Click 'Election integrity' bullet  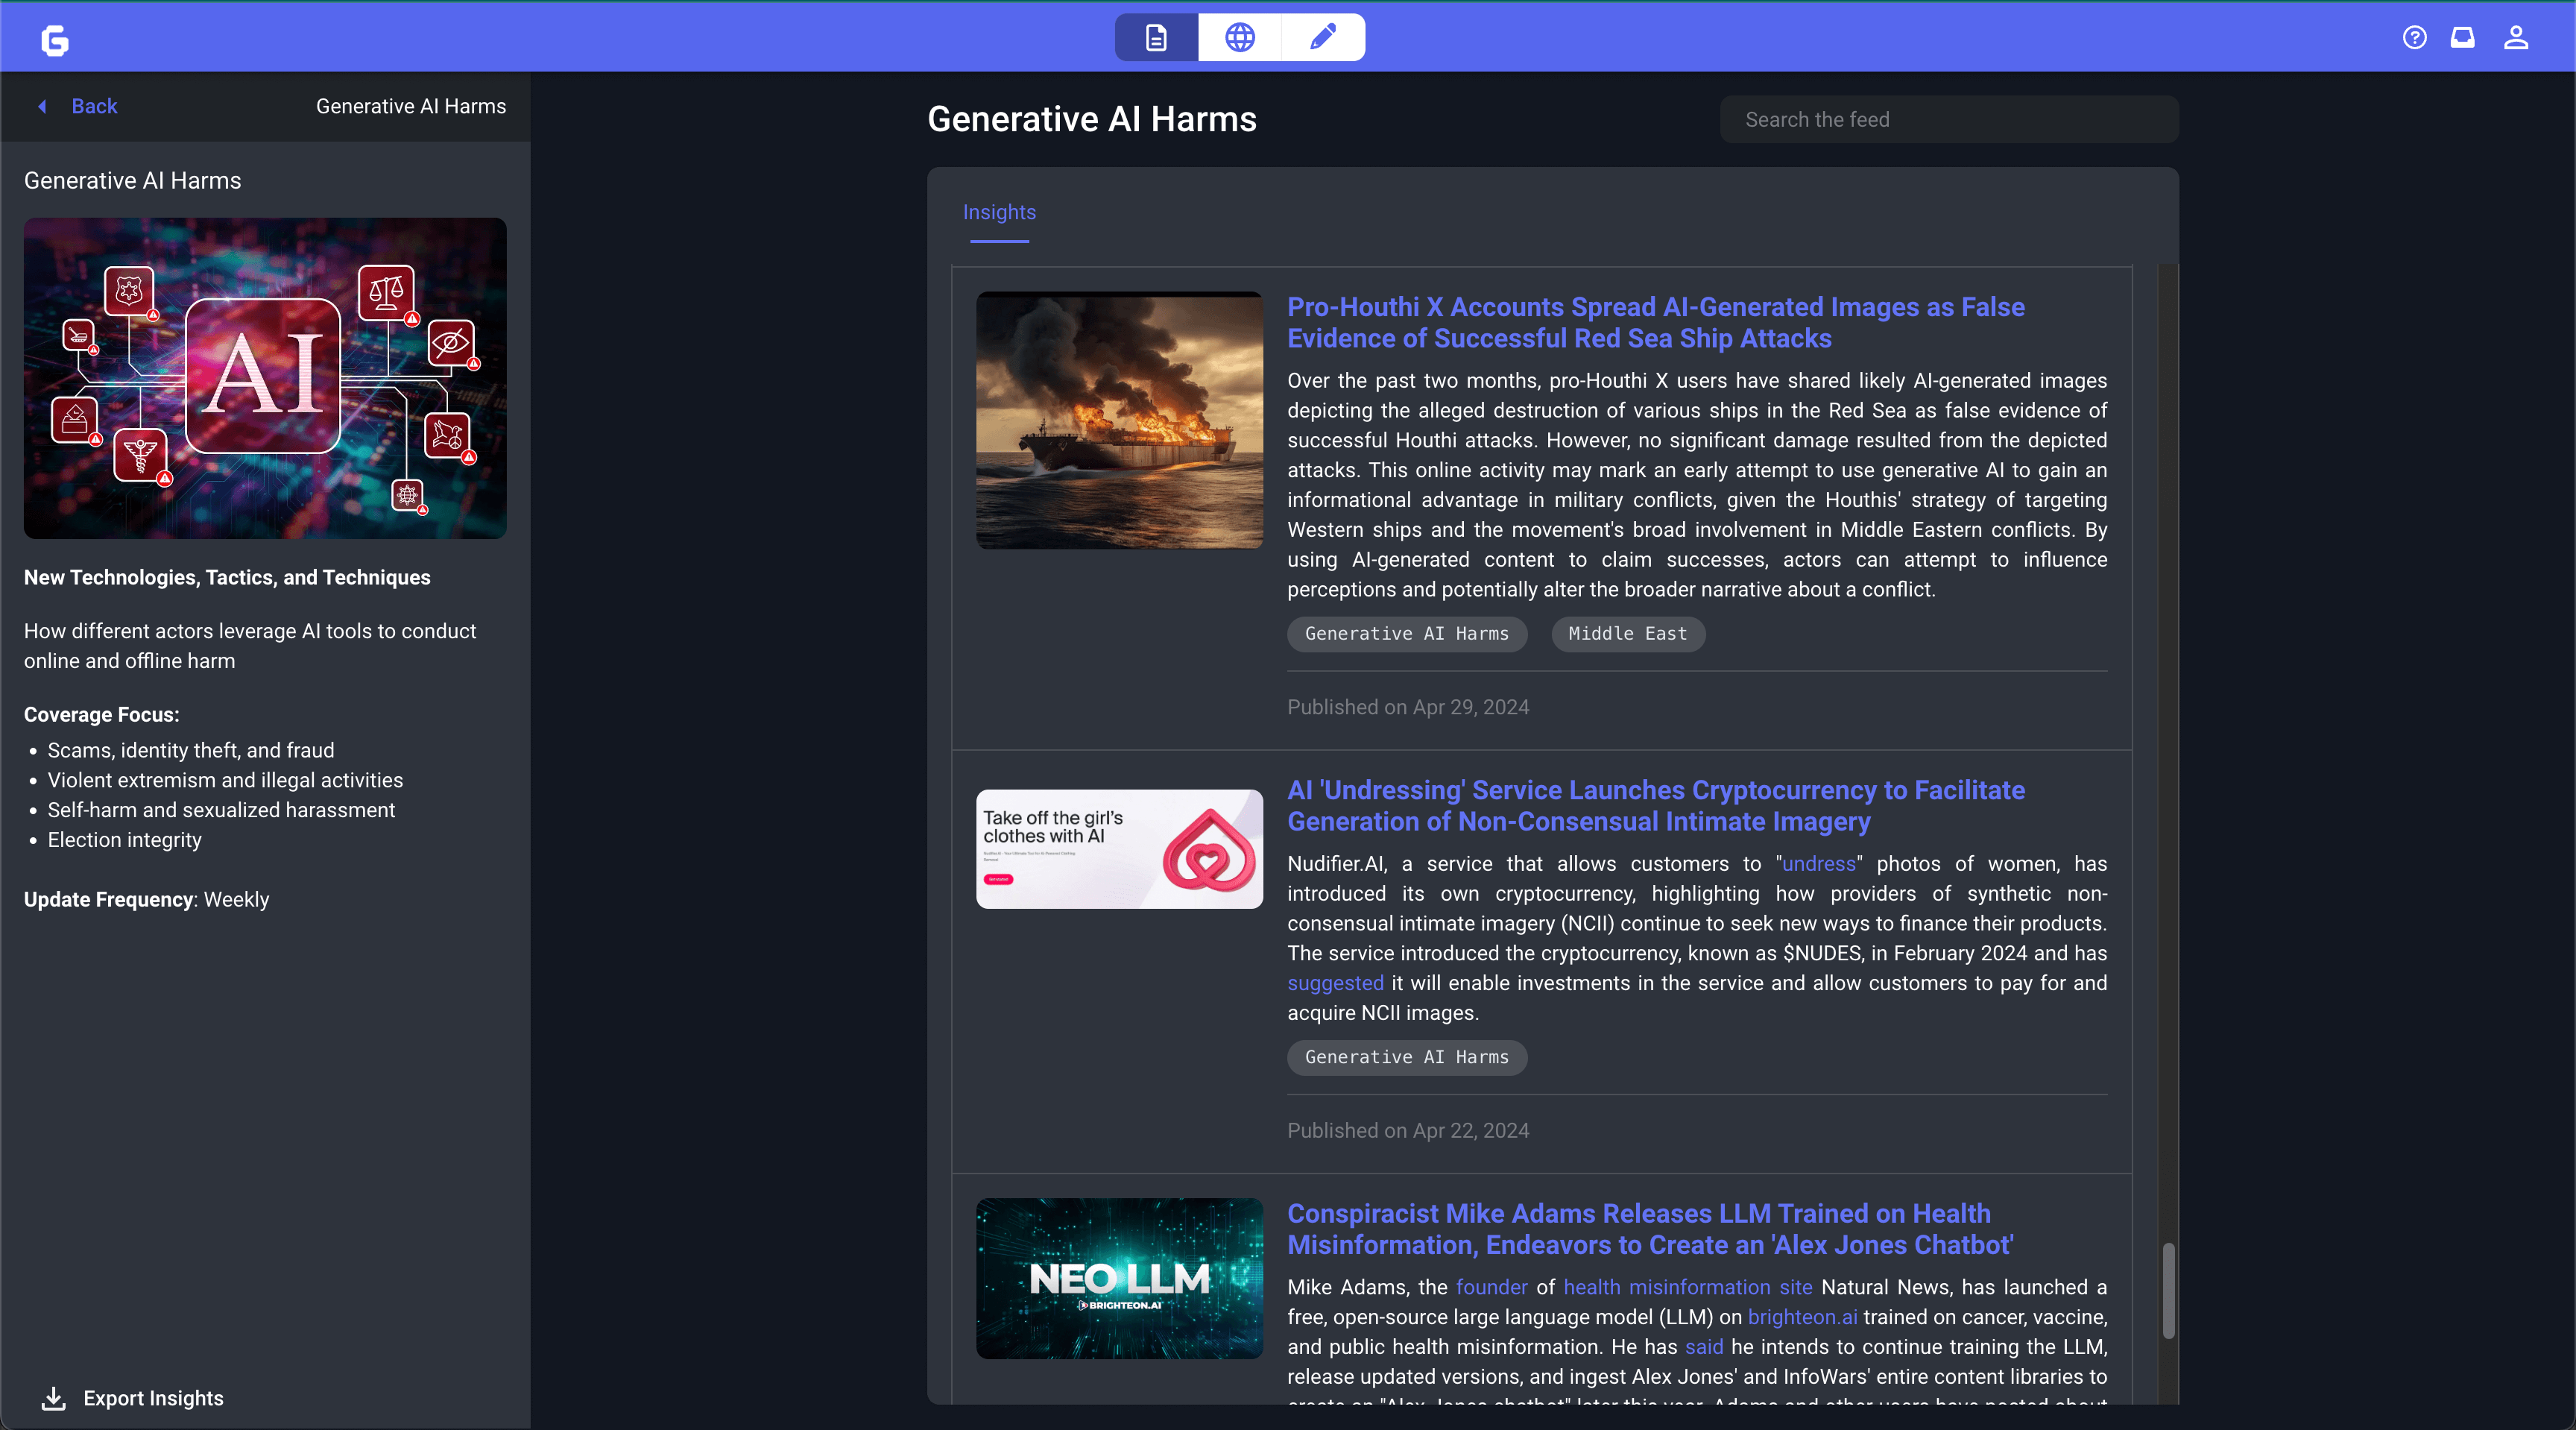point(124,840)
